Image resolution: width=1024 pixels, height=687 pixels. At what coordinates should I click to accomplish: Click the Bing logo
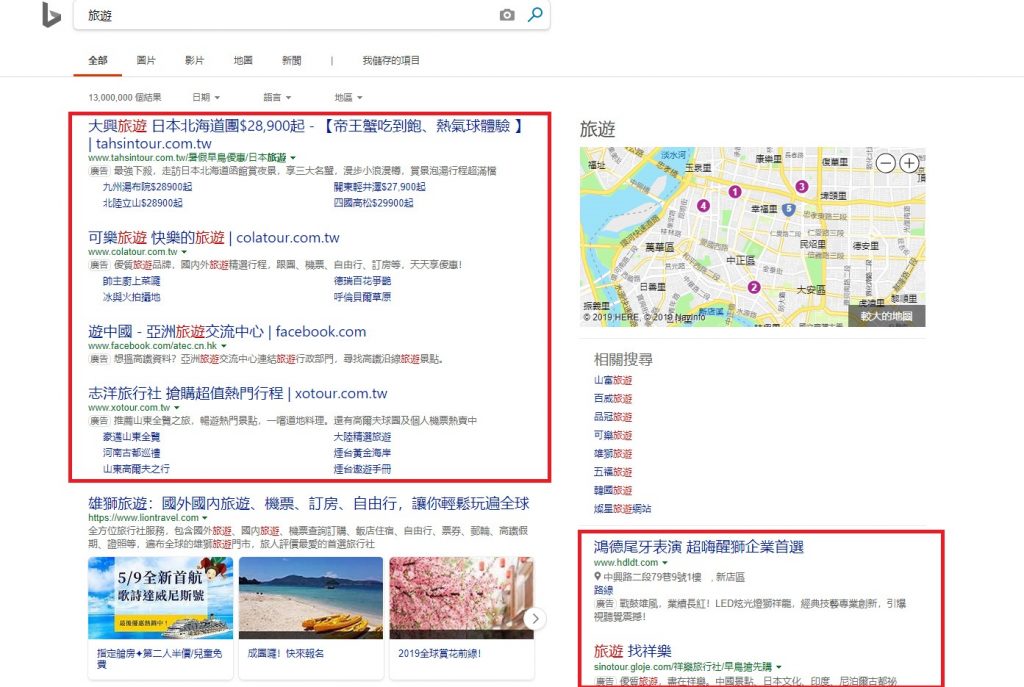[51, 15]
